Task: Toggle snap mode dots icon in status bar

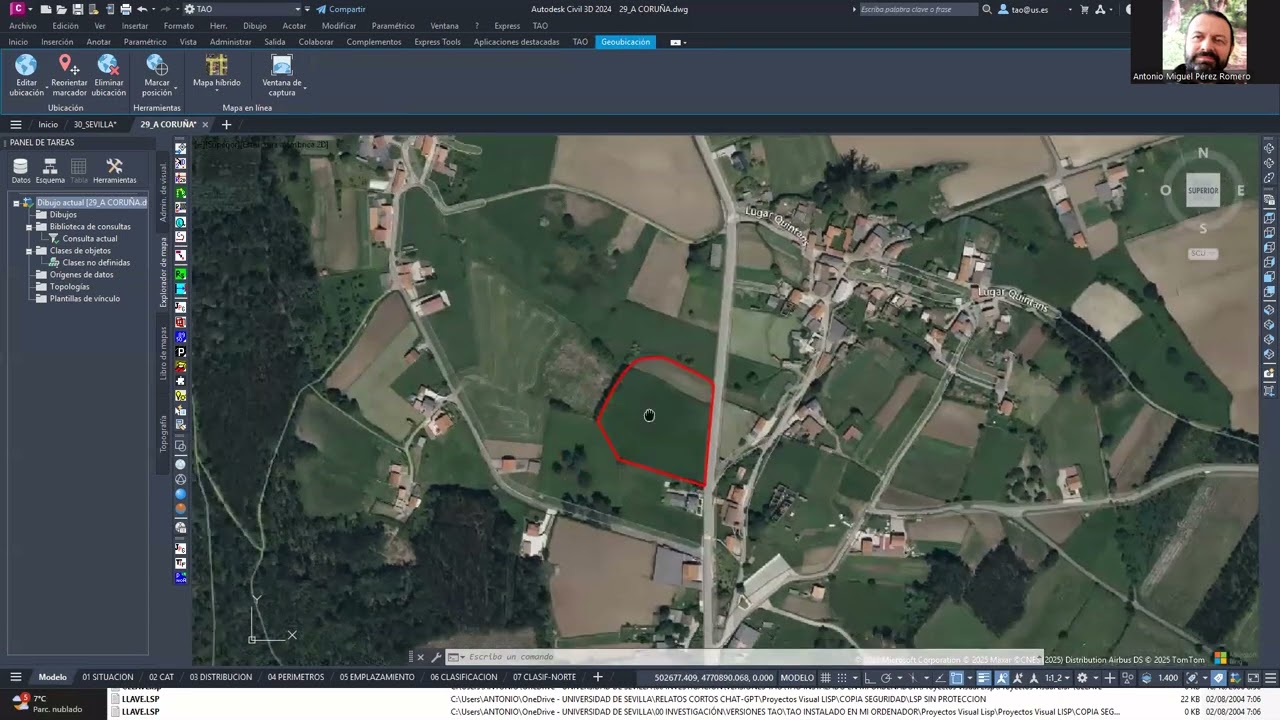Action: (842, 678)
